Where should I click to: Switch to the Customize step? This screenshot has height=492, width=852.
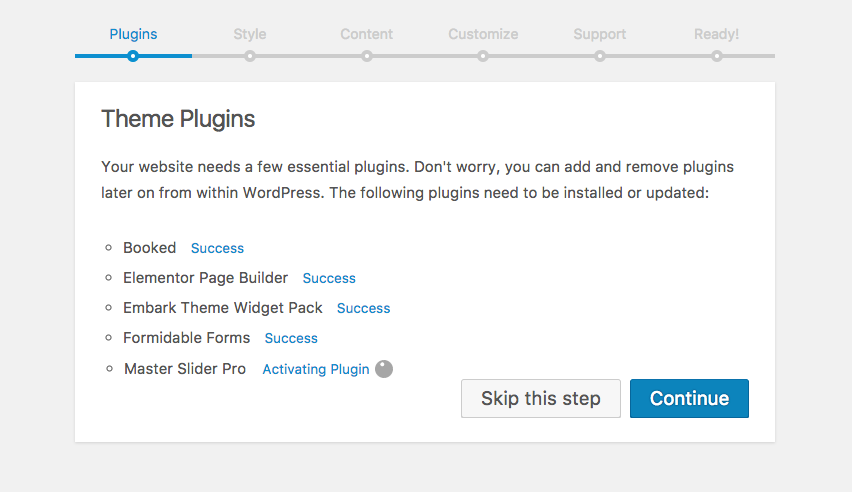(x=483, y=34)
